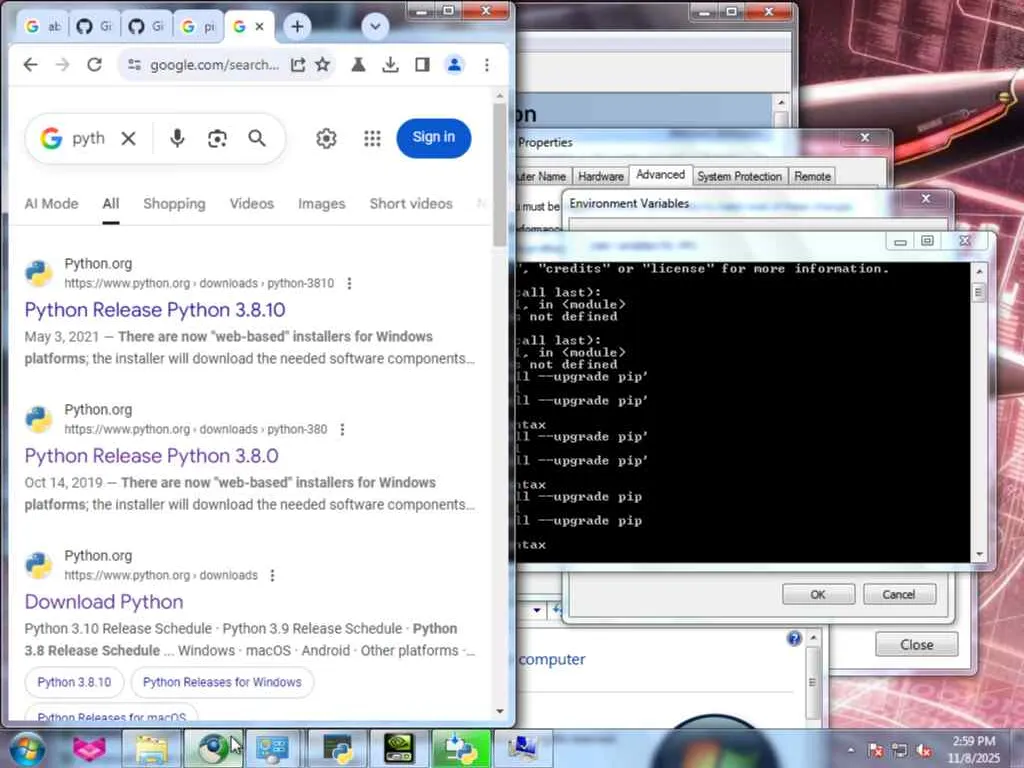Select System Protection tab

click(x=739, y=176)
